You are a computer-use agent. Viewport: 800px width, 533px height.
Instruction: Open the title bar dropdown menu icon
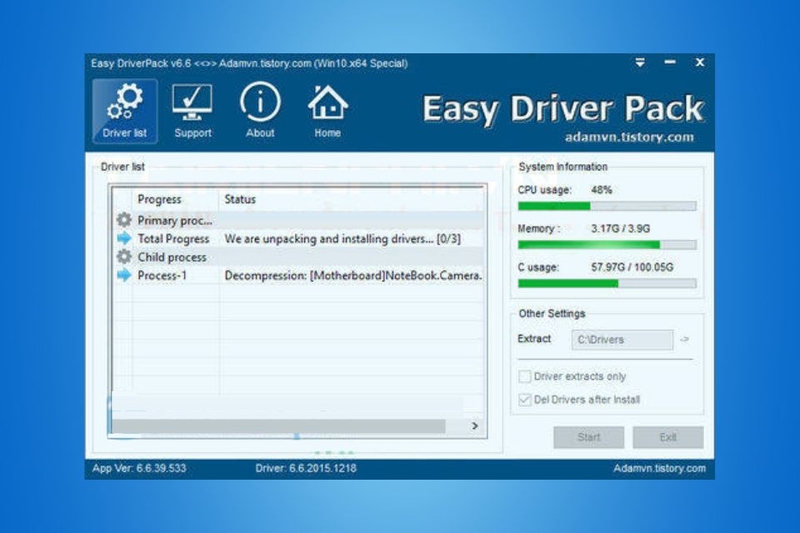click(640, 63)
